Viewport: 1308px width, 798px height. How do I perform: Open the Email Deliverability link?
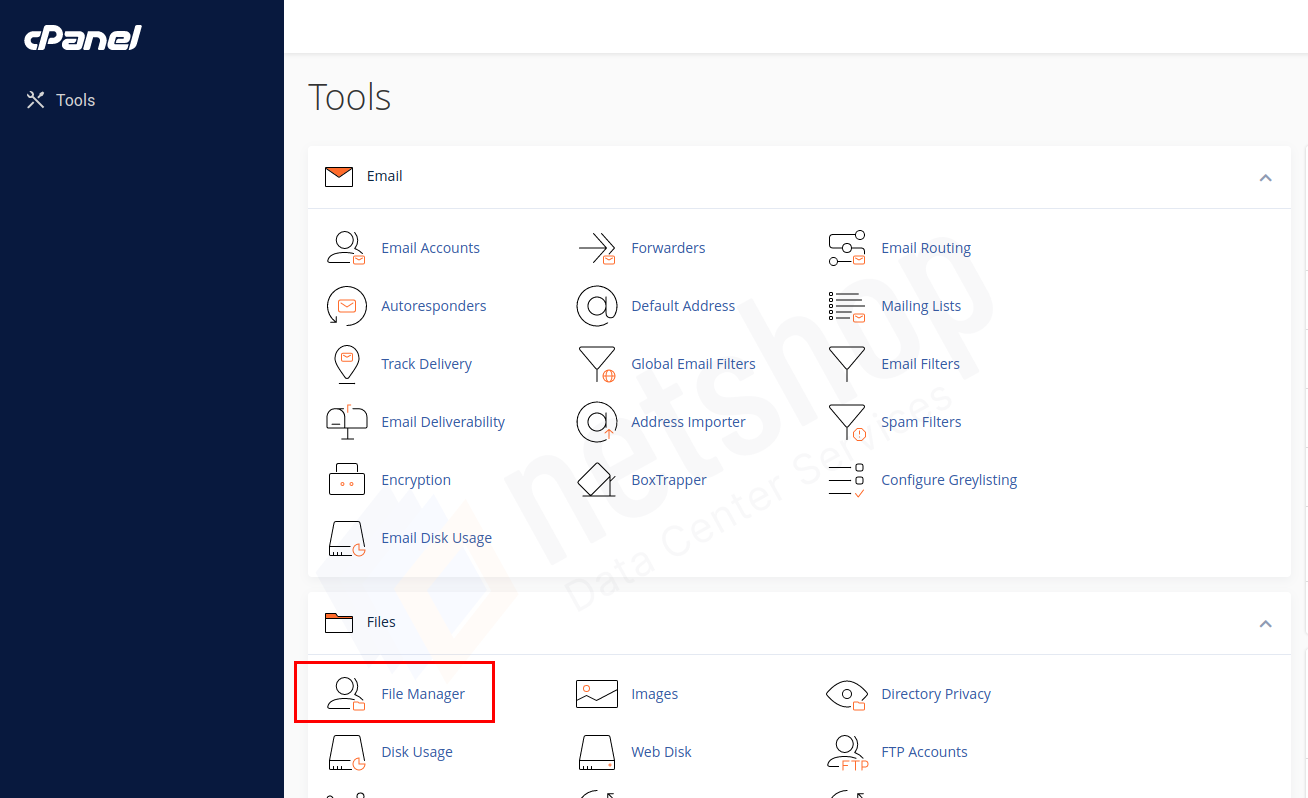click(443, 422)
